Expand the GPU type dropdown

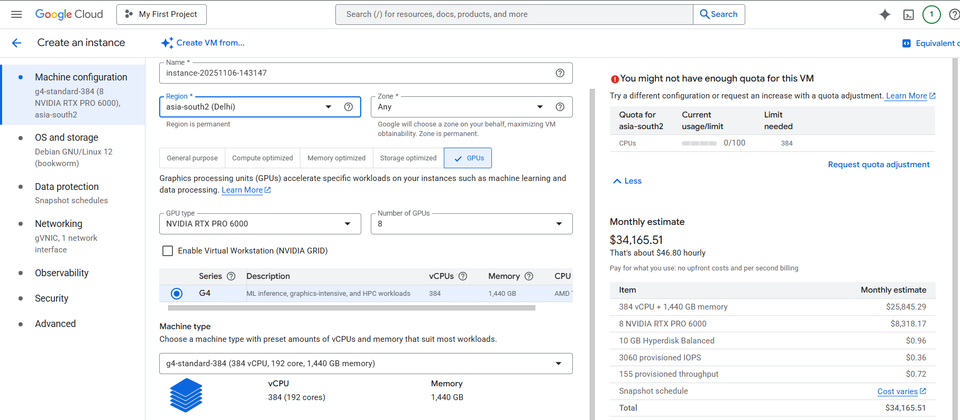[x=260, y=224]
